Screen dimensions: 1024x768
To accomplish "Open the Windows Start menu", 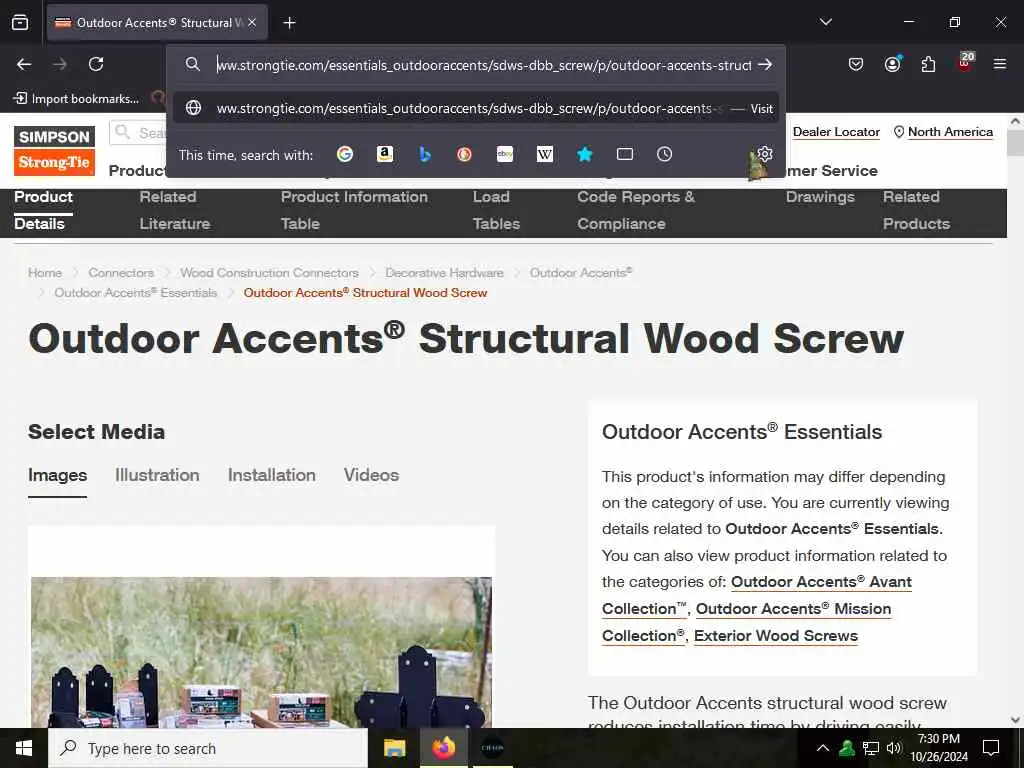I will pos(24,748).
